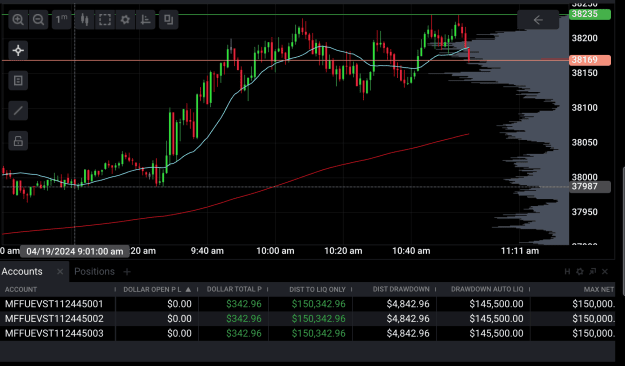Sort by DOLLAR TOTAL P column
This screenshot has height=366, width=625.
point(234,289)
